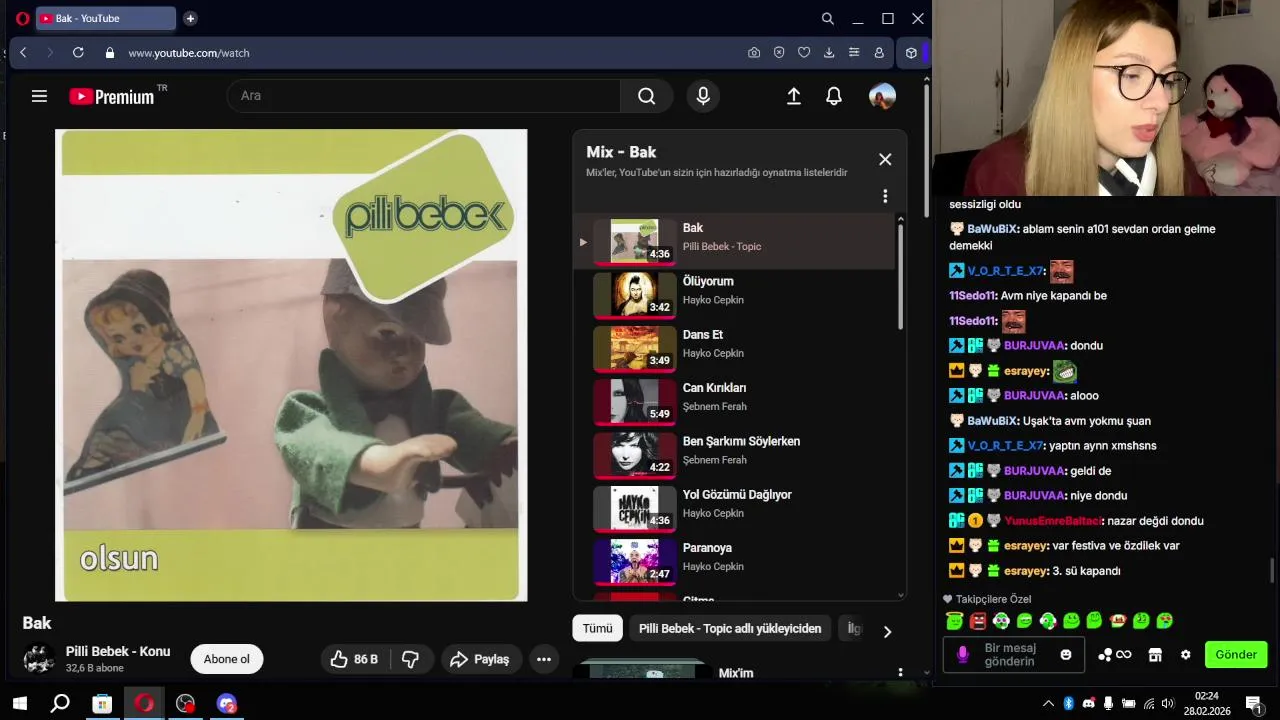This screenshot has width=1280, height=720.
Task: Play Ölüyorum by Hayko Cepkin
Action: click(x=734, y=294)
